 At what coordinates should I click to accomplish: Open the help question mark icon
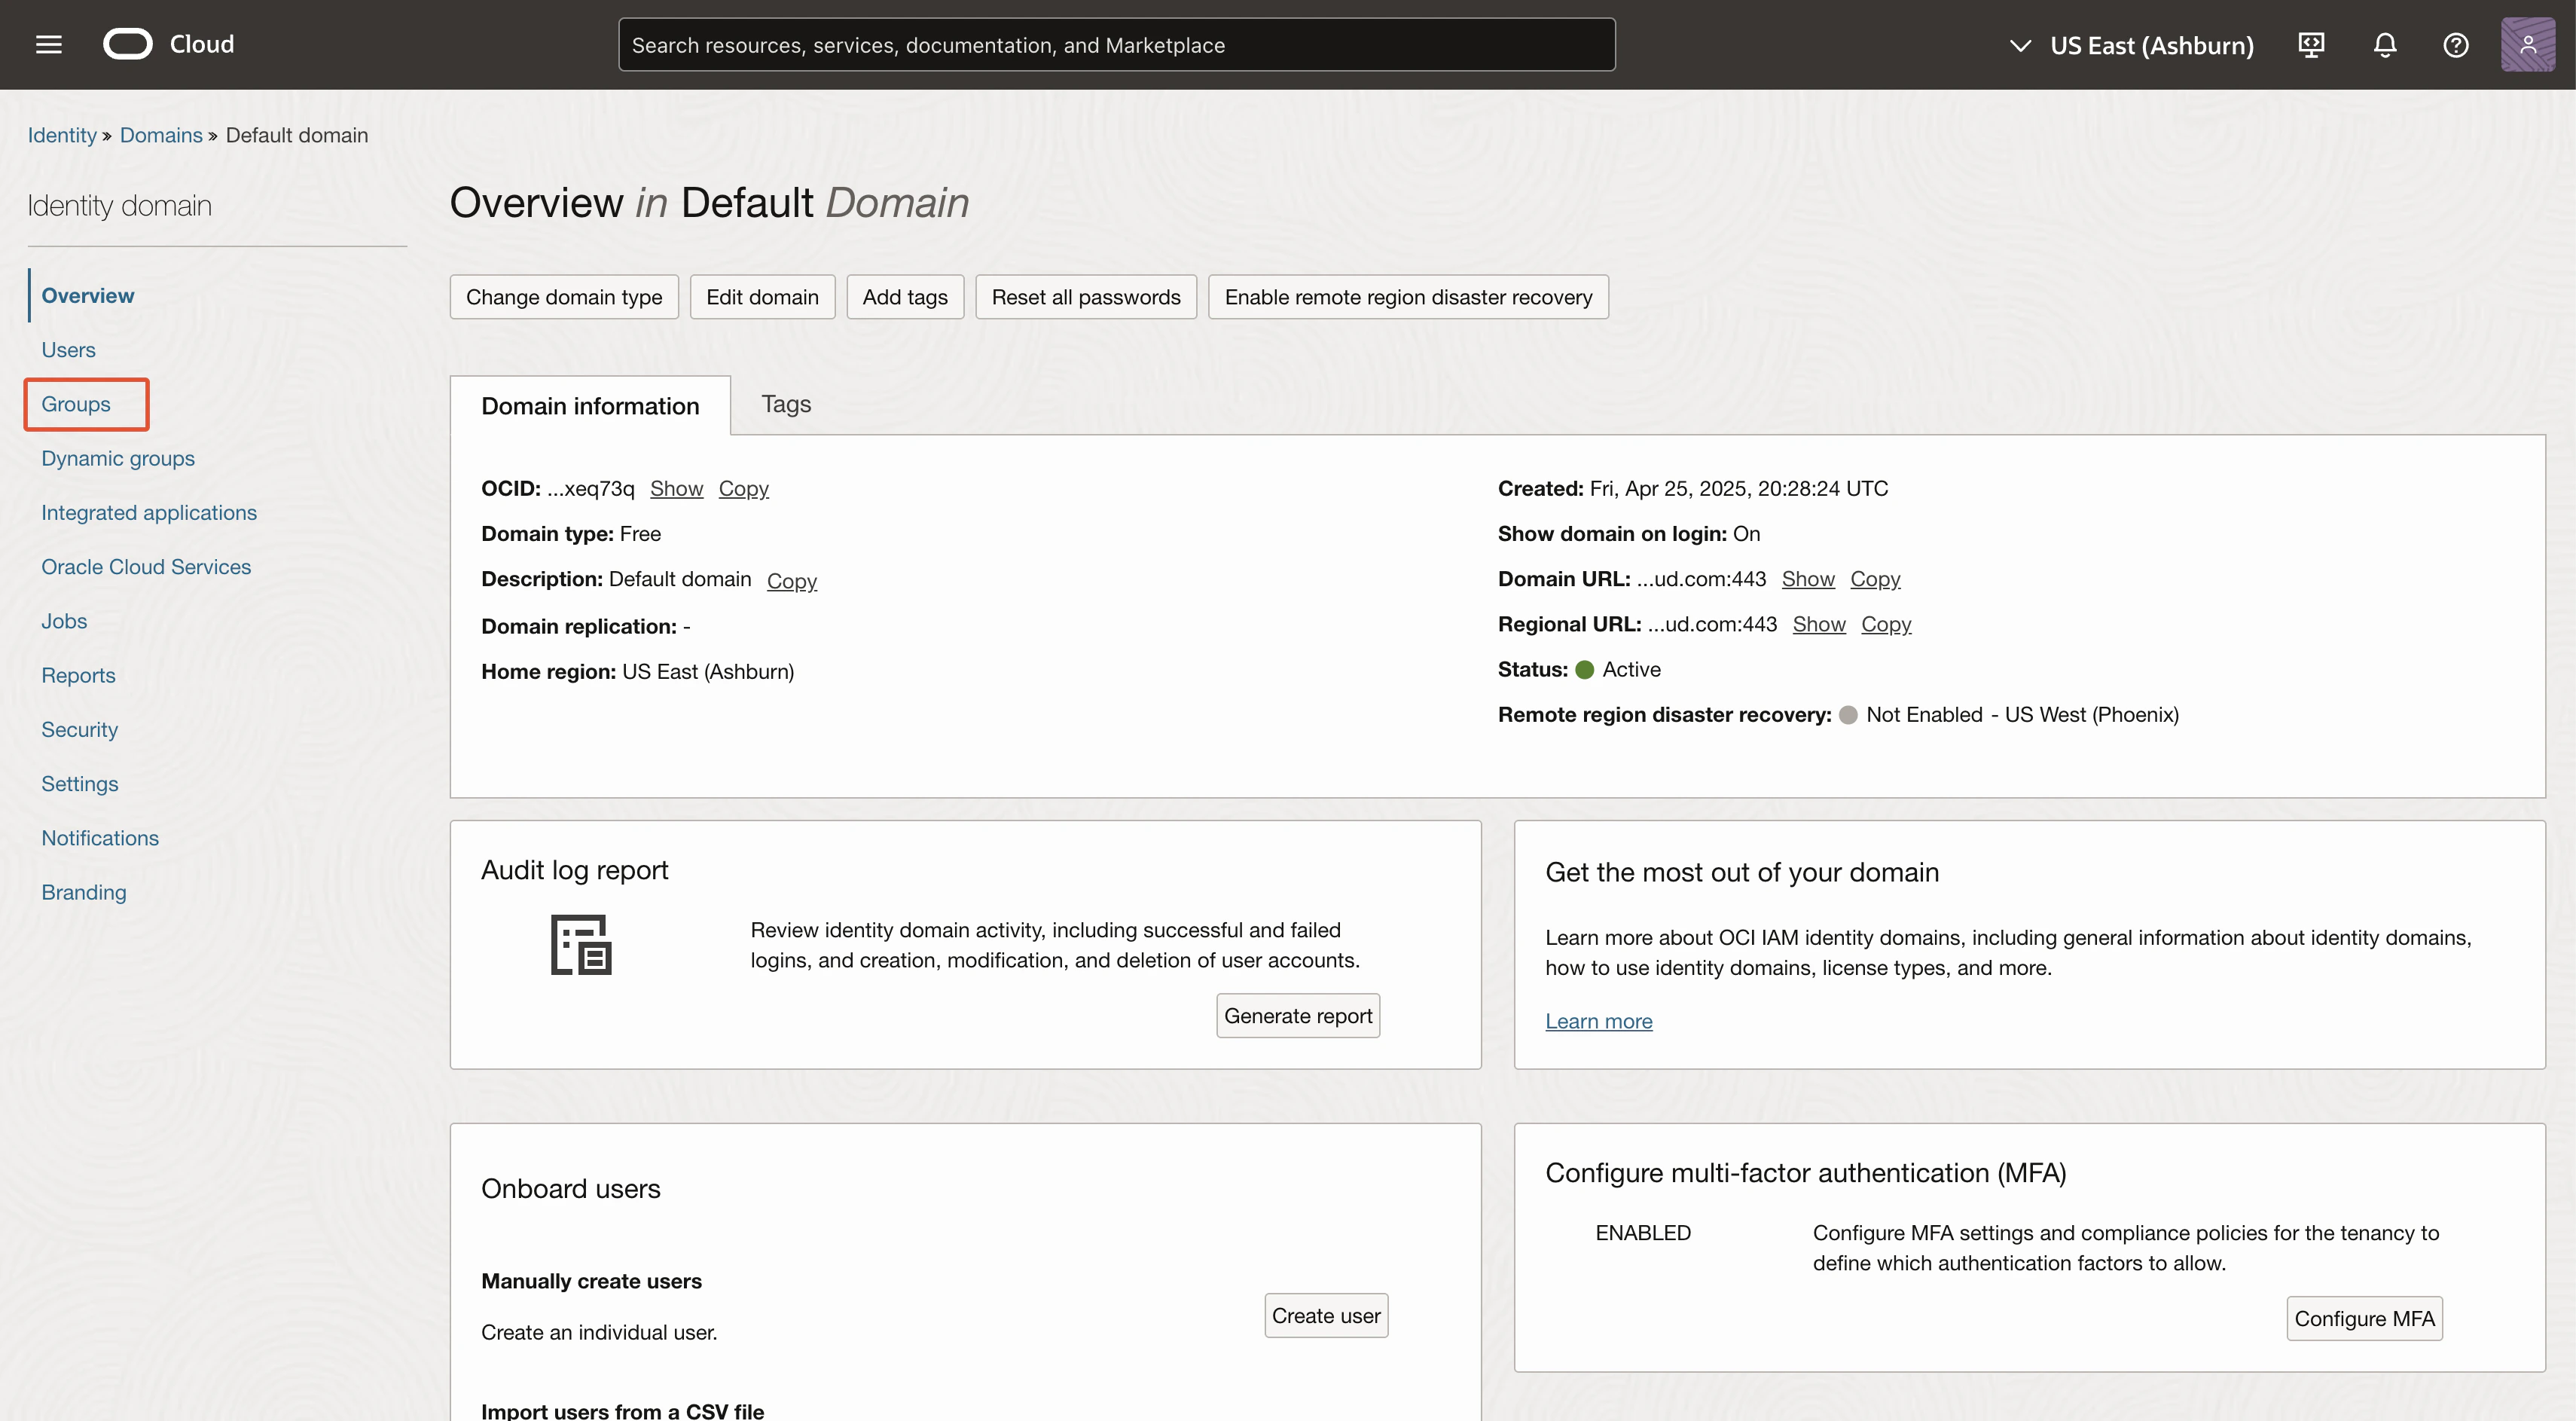click(2455, 45)
